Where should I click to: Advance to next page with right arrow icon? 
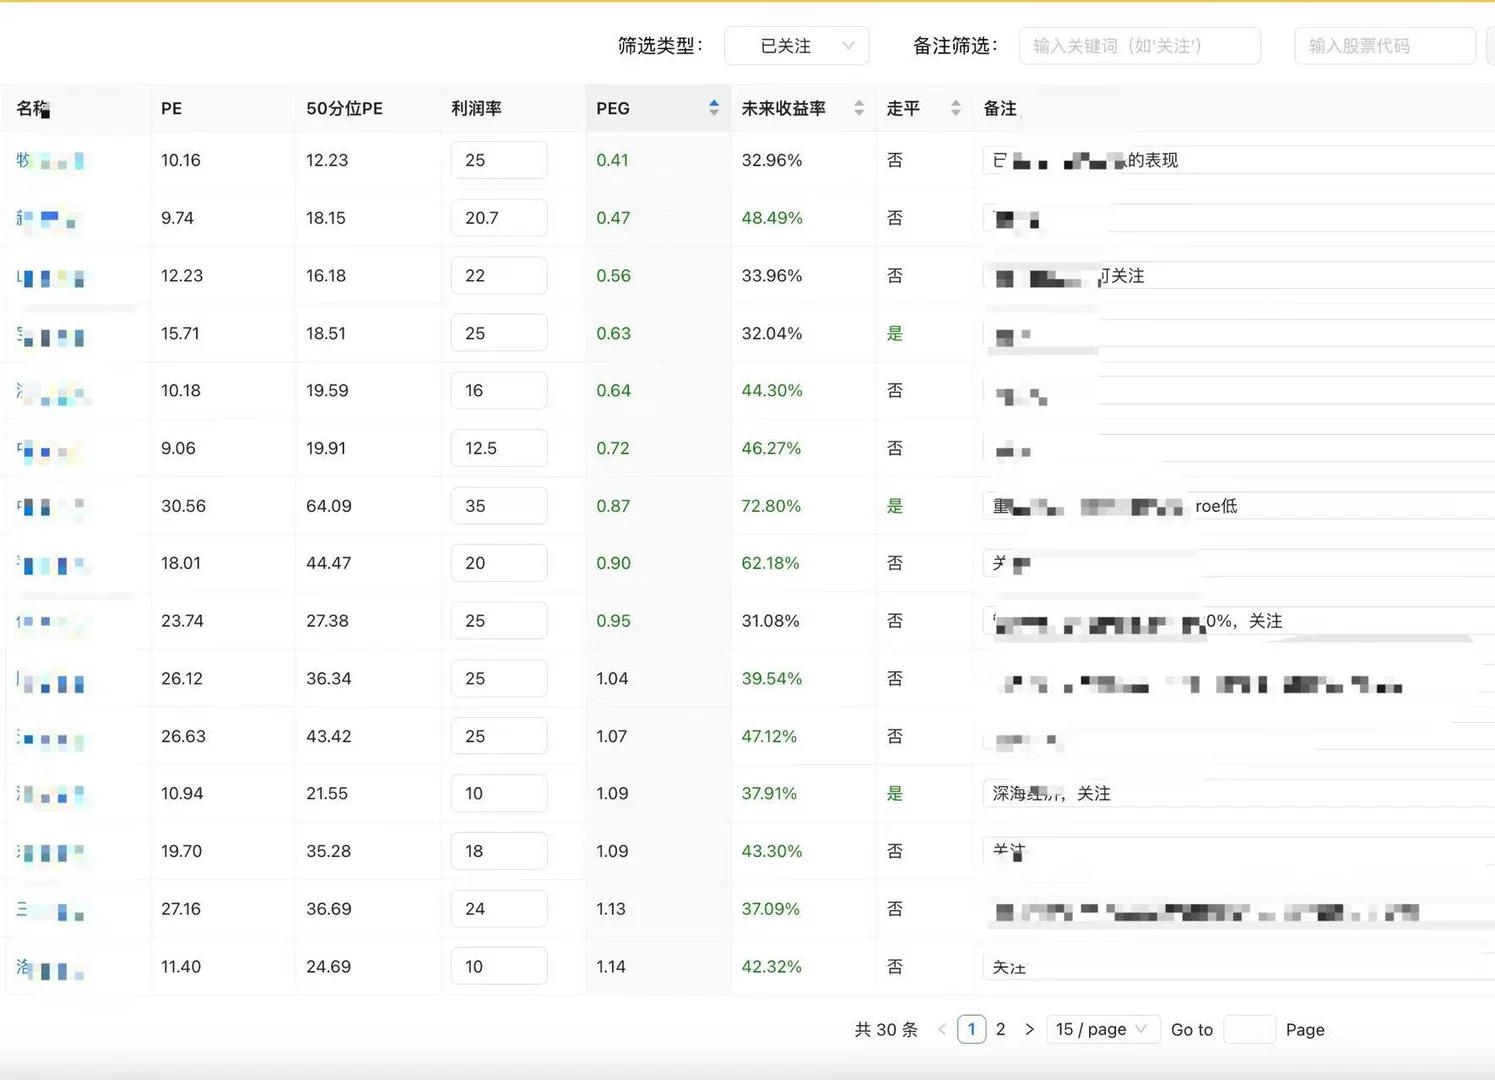coord(1030,1029)
